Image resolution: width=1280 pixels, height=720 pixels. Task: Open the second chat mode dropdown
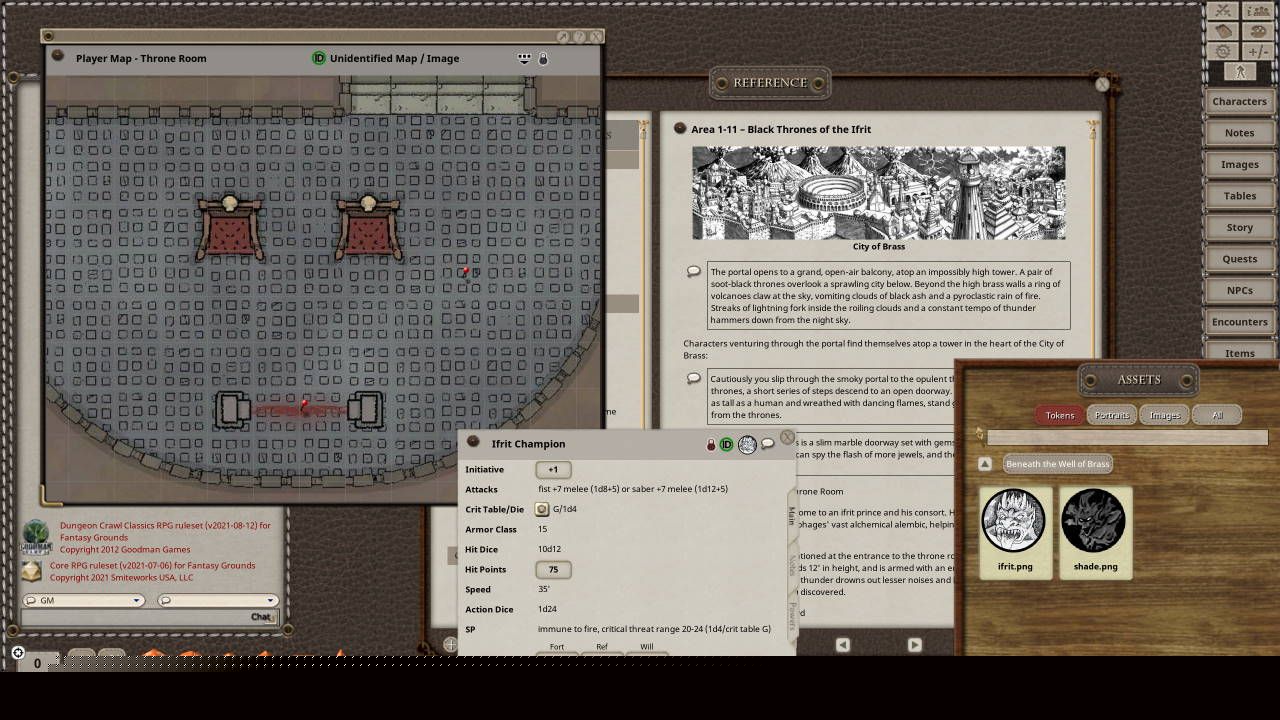point(217,601)
